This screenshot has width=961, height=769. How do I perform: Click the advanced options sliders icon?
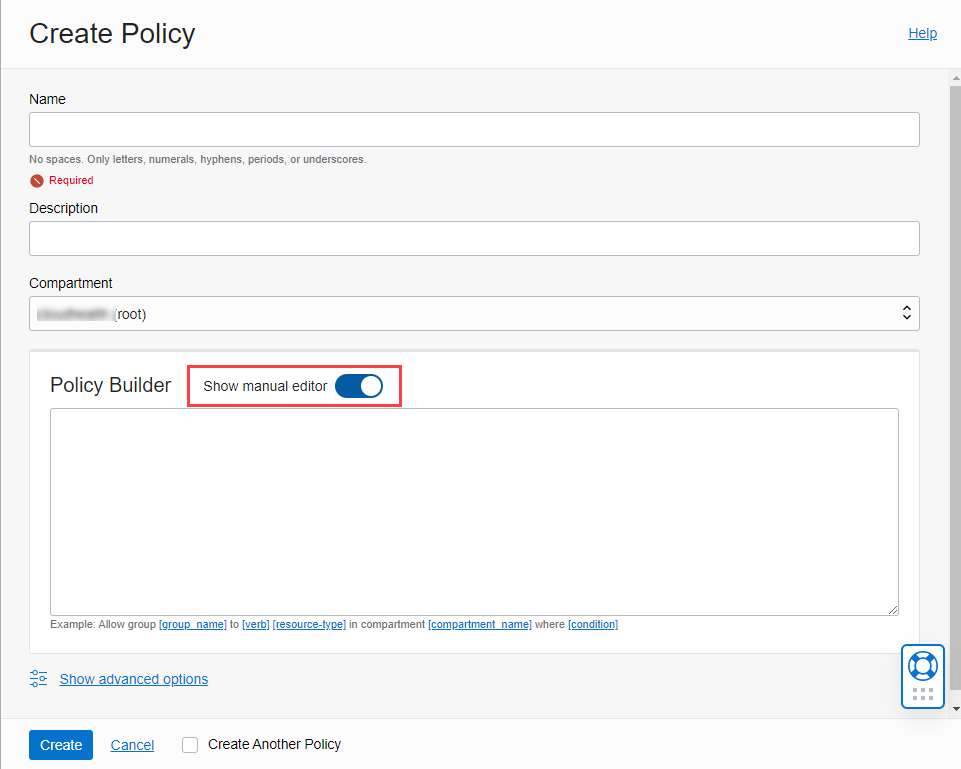tap(38, 679)
